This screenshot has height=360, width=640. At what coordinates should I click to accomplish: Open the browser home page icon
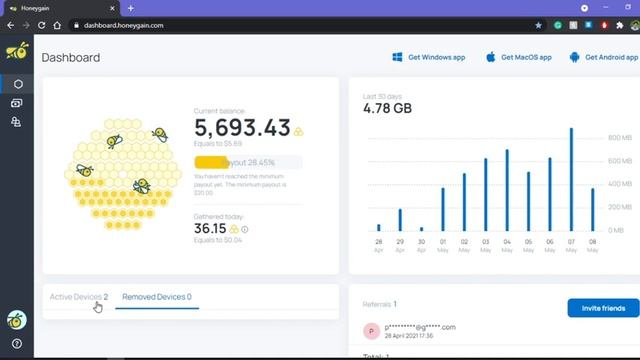click(x=57, y=25)
